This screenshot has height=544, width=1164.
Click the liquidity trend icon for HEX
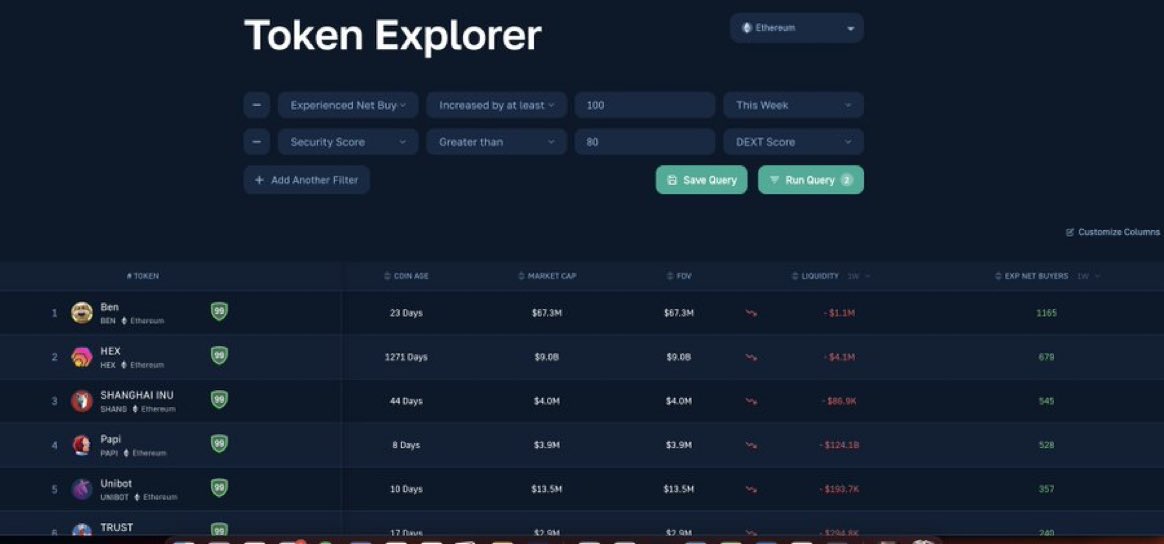point(751,358)
